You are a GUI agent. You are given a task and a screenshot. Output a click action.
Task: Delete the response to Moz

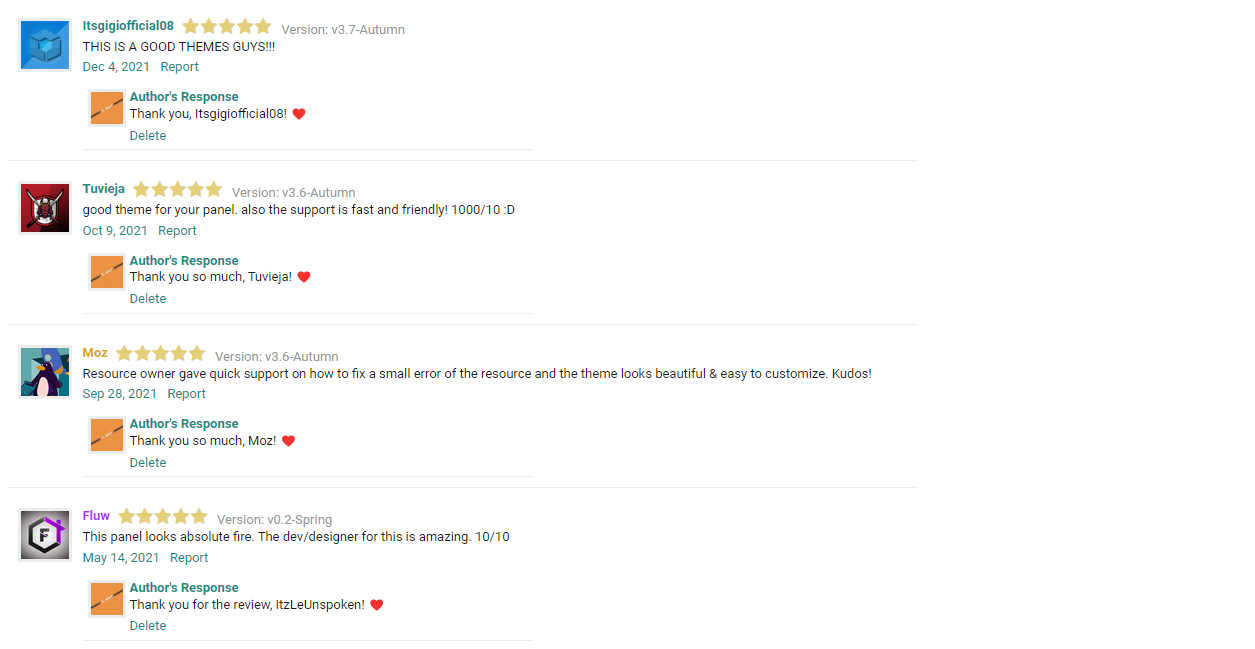point(148,463)
